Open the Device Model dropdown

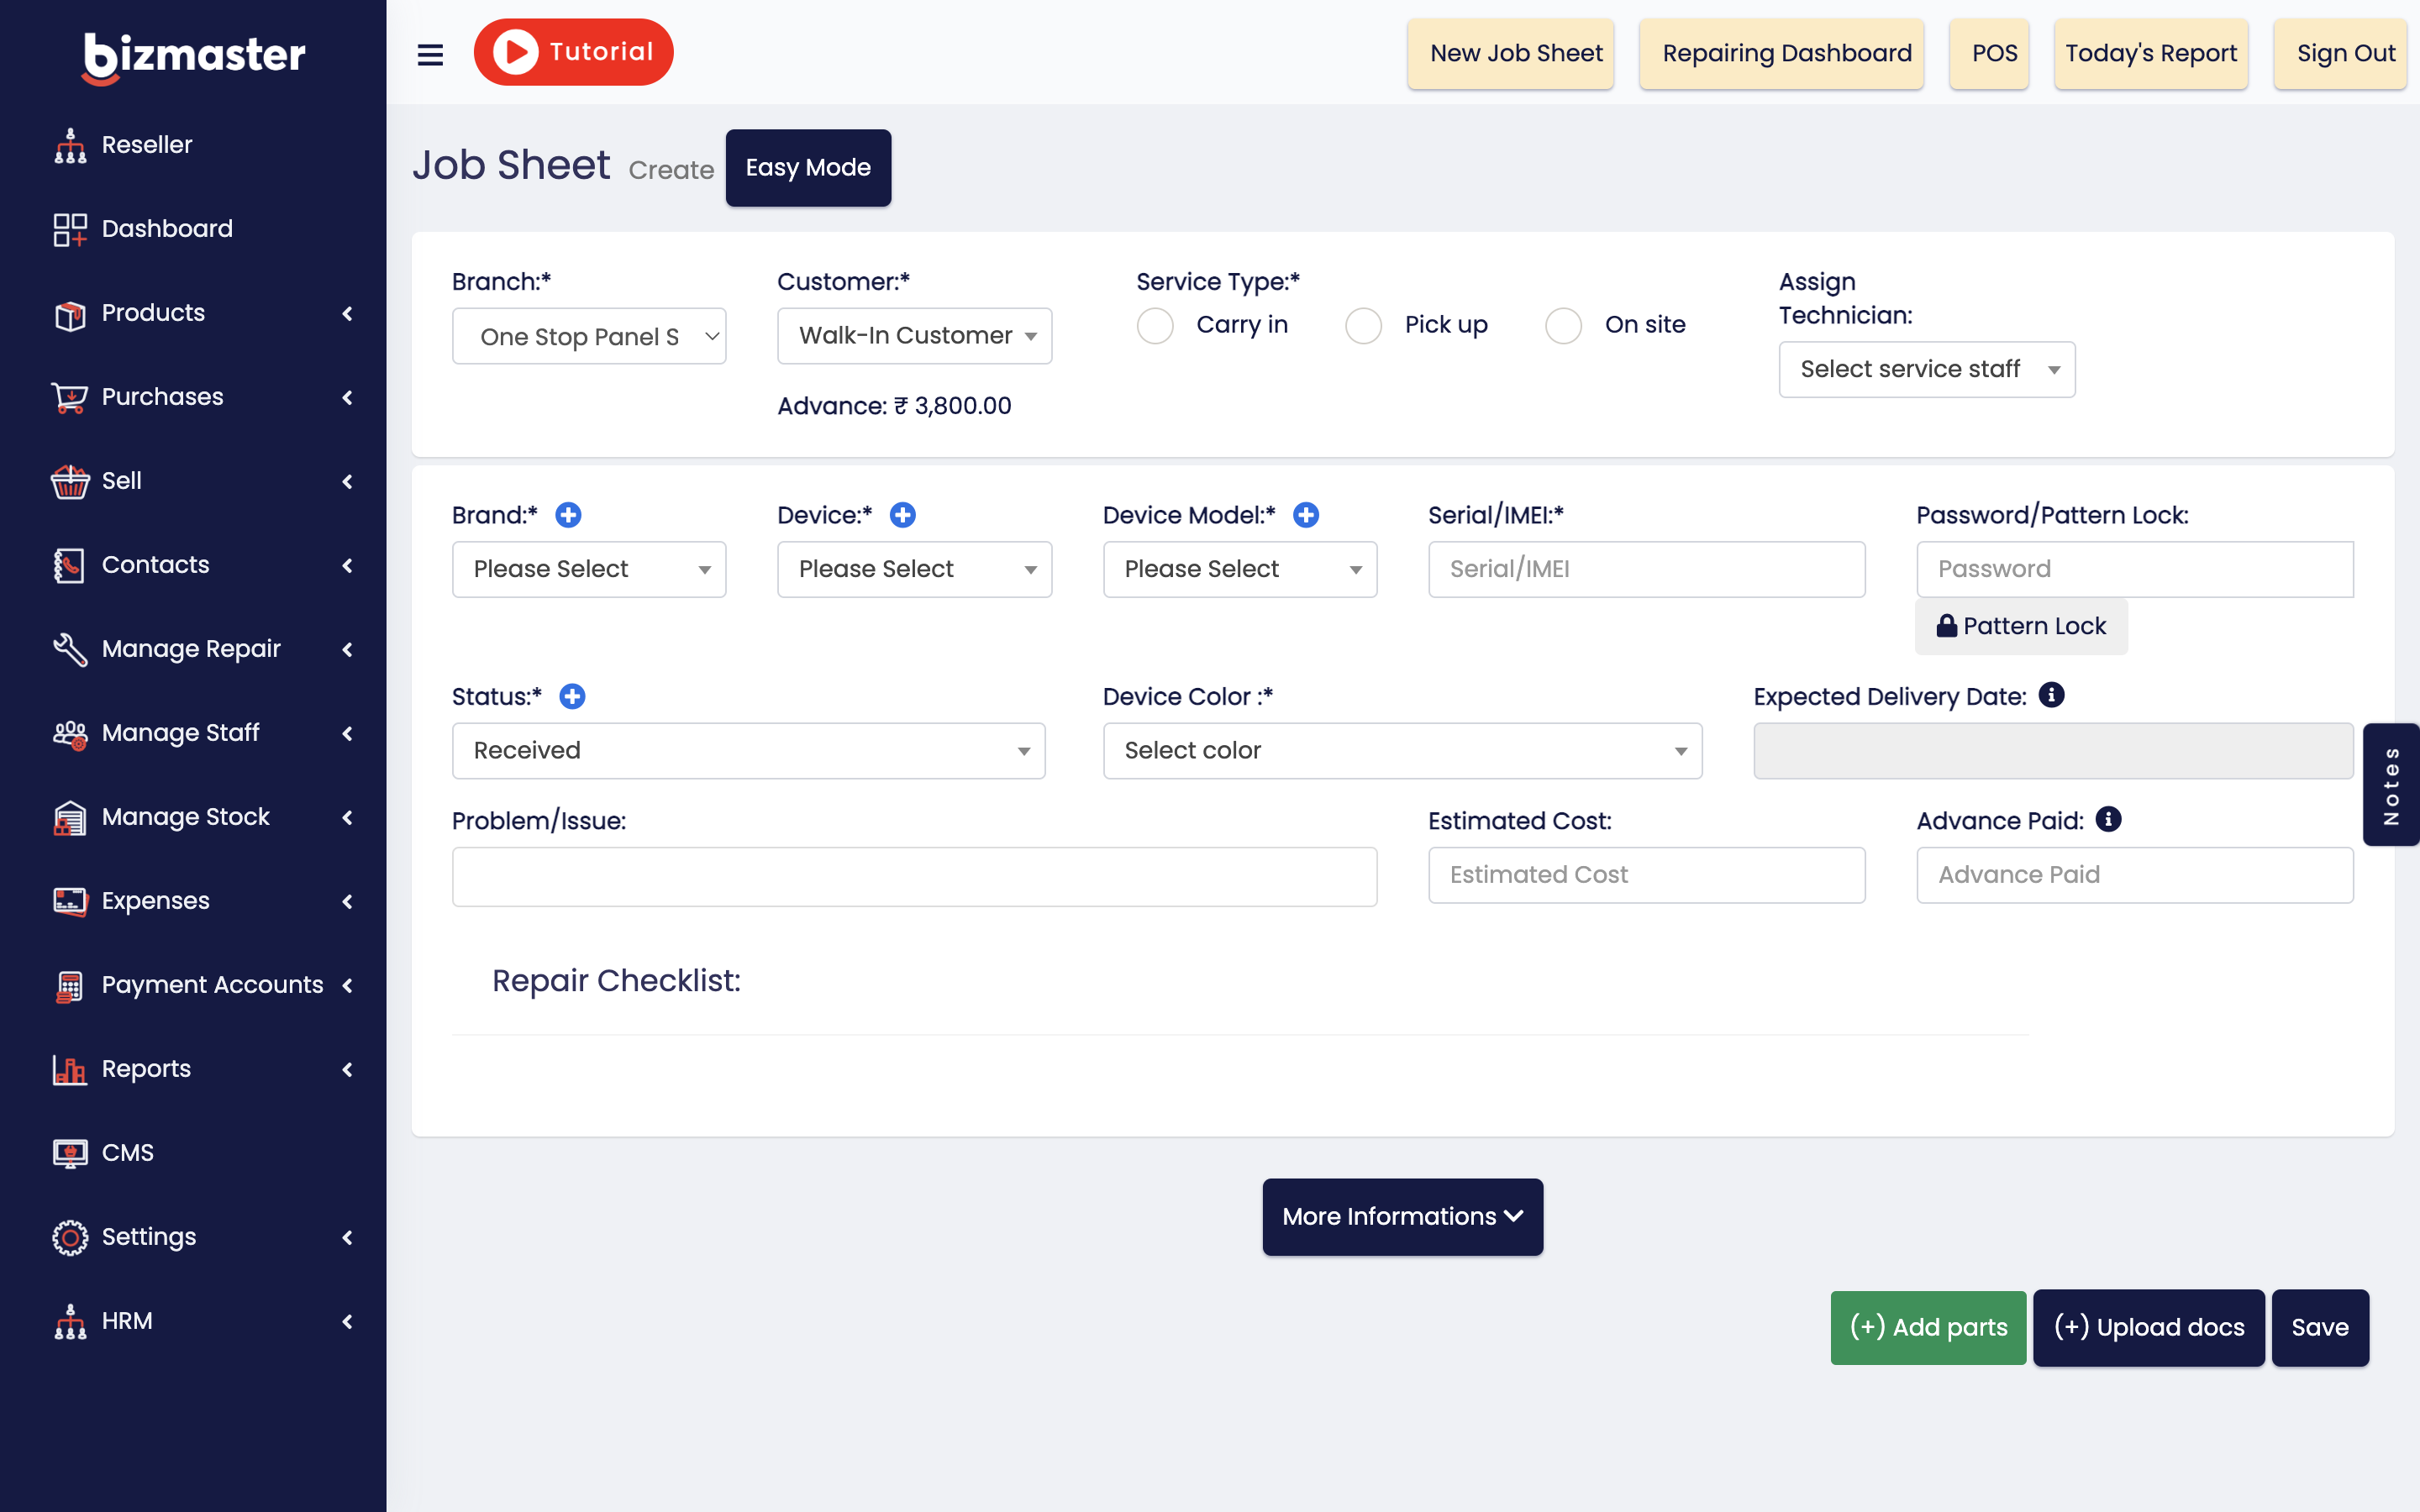[1240, 569]
